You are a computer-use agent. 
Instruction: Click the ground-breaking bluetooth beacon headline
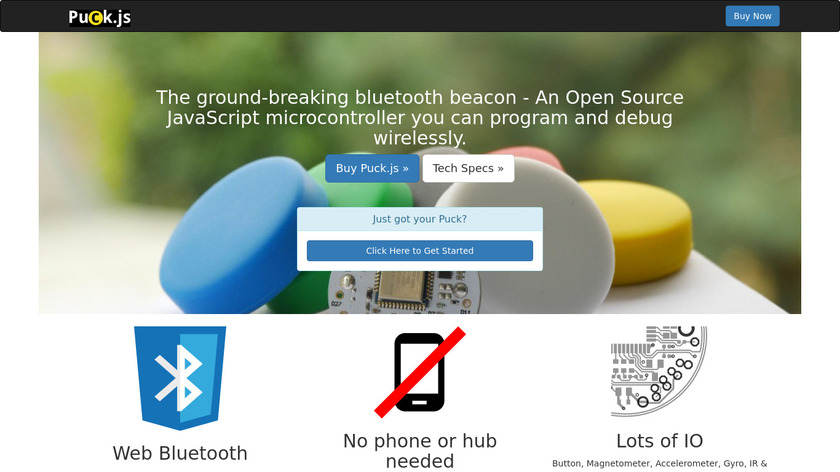pos(419,117)
